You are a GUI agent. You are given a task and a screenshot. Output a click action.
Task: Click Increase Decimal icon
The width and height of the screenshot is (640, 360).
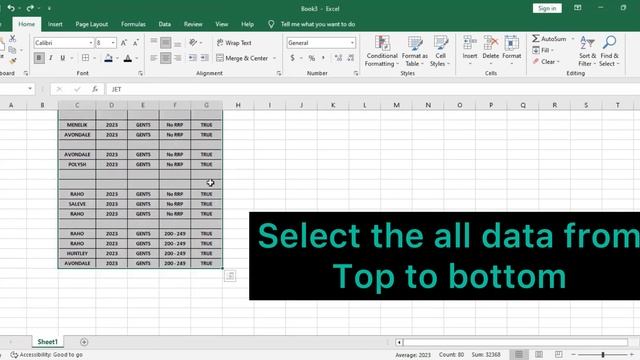point(338,58)
